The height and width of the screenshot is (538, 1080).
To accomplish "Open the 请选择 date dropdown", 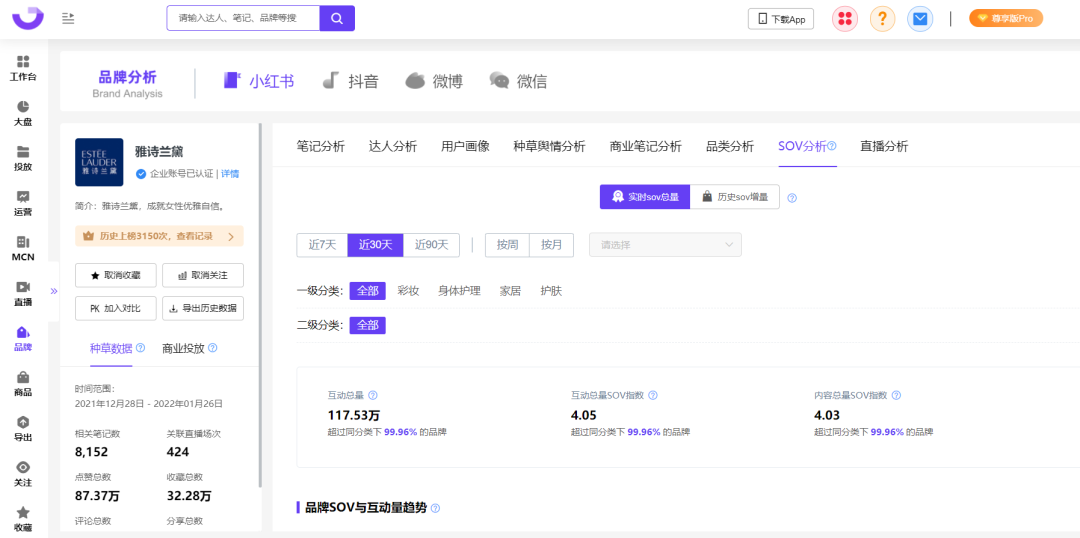I will coord(665,245).
